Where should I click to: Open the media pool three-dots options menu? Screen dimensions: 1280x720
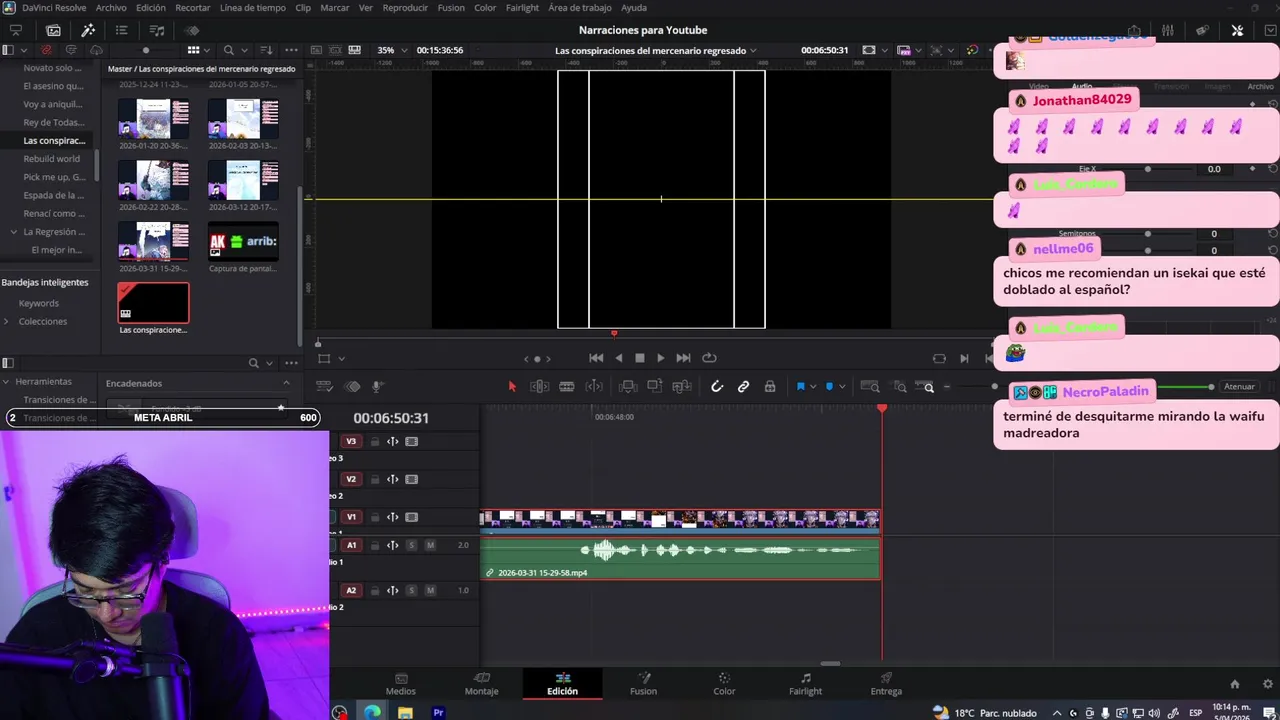[291, 50]
